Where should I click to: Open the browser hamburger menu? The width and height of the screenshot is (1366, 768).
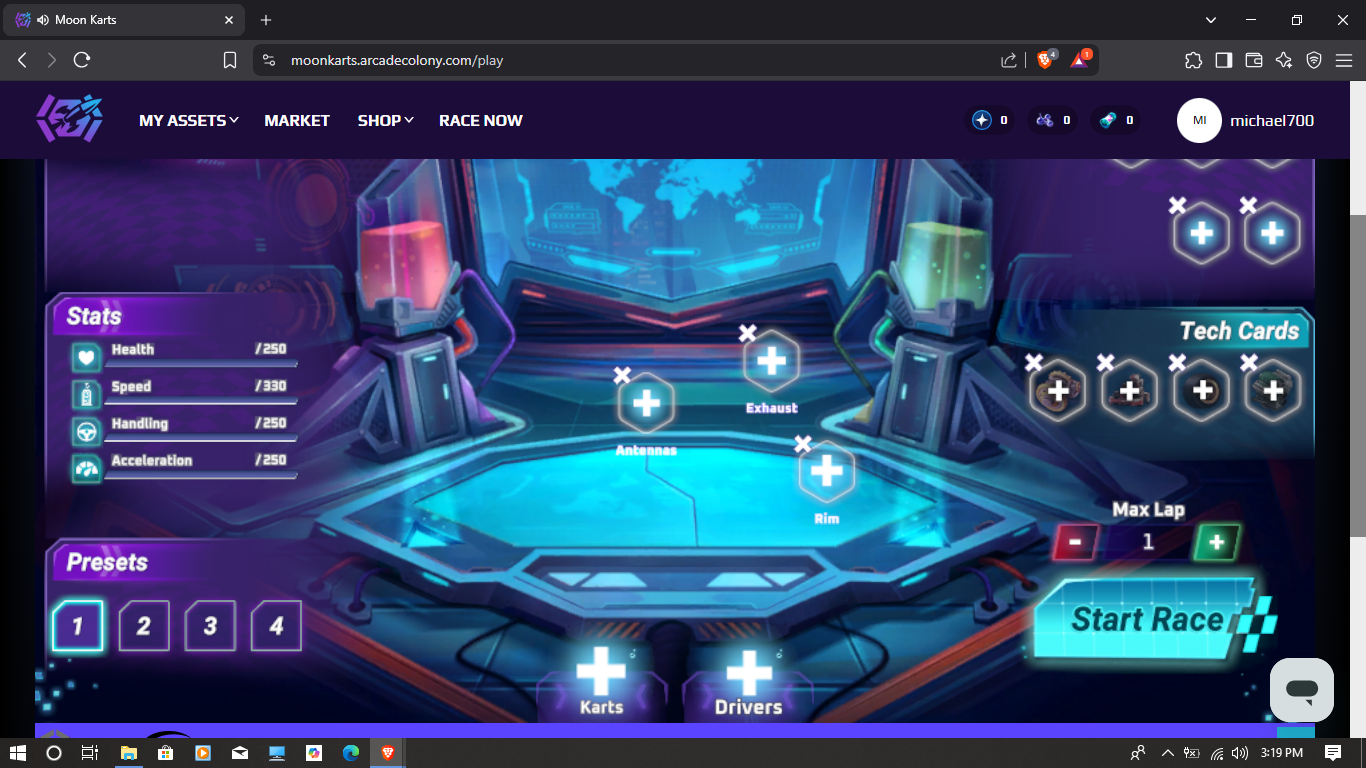tap(1344, 60)
